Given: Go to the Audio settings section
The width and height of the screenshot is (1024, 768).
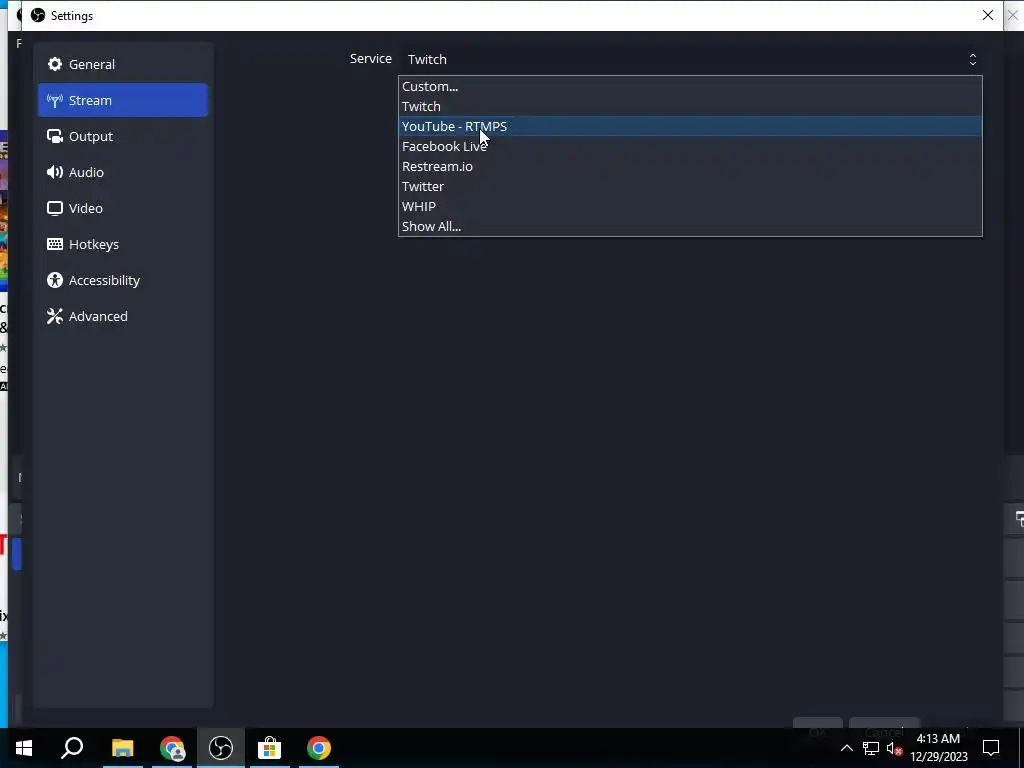Looking at the screenshot, I should click(123, 172).
